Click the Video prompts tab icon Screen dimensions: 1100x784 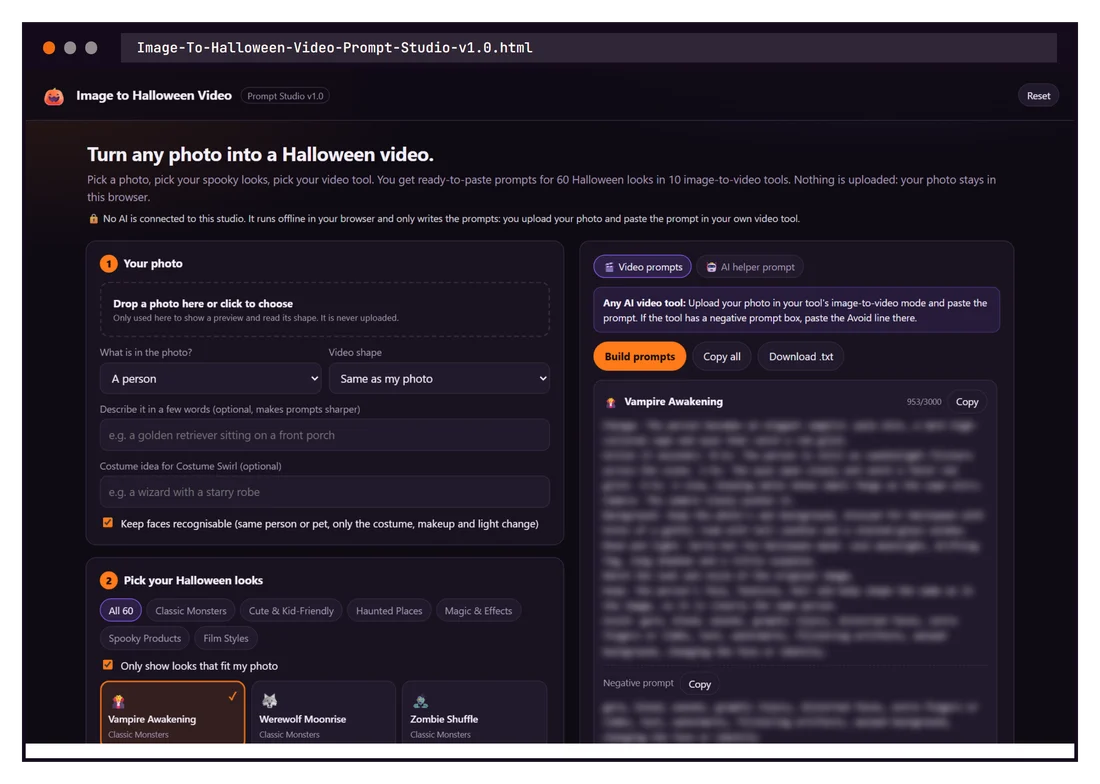pyautogui.click(x=609, y=267)
